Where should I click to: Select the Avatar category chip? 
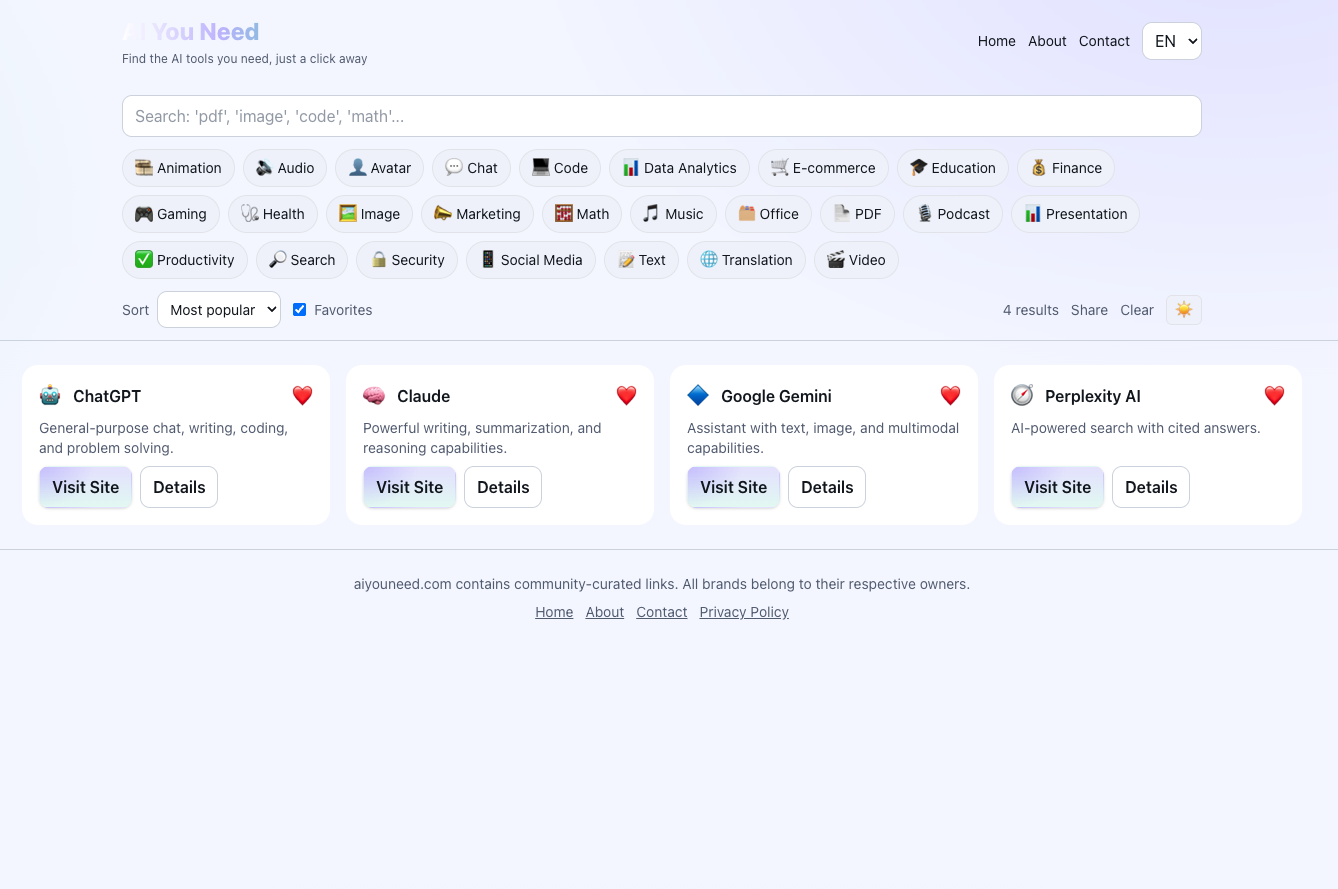(380, 168)
